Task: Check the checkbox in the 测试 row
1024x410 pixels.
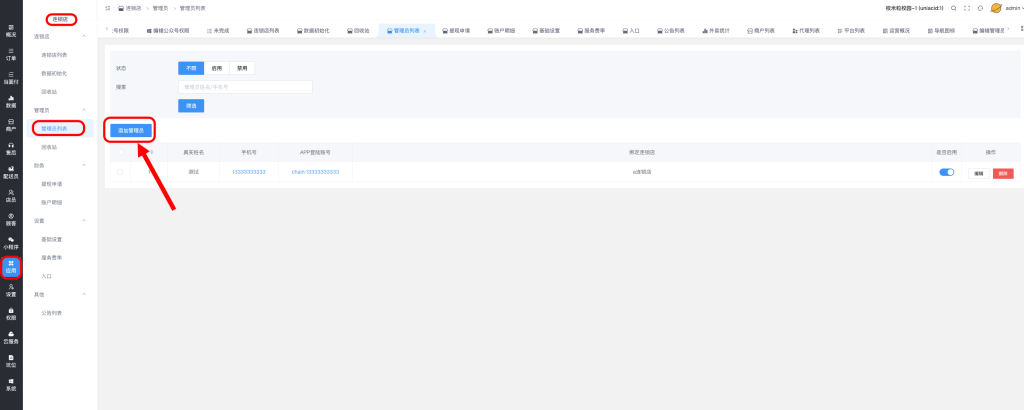Action: (x=120, y=172)
